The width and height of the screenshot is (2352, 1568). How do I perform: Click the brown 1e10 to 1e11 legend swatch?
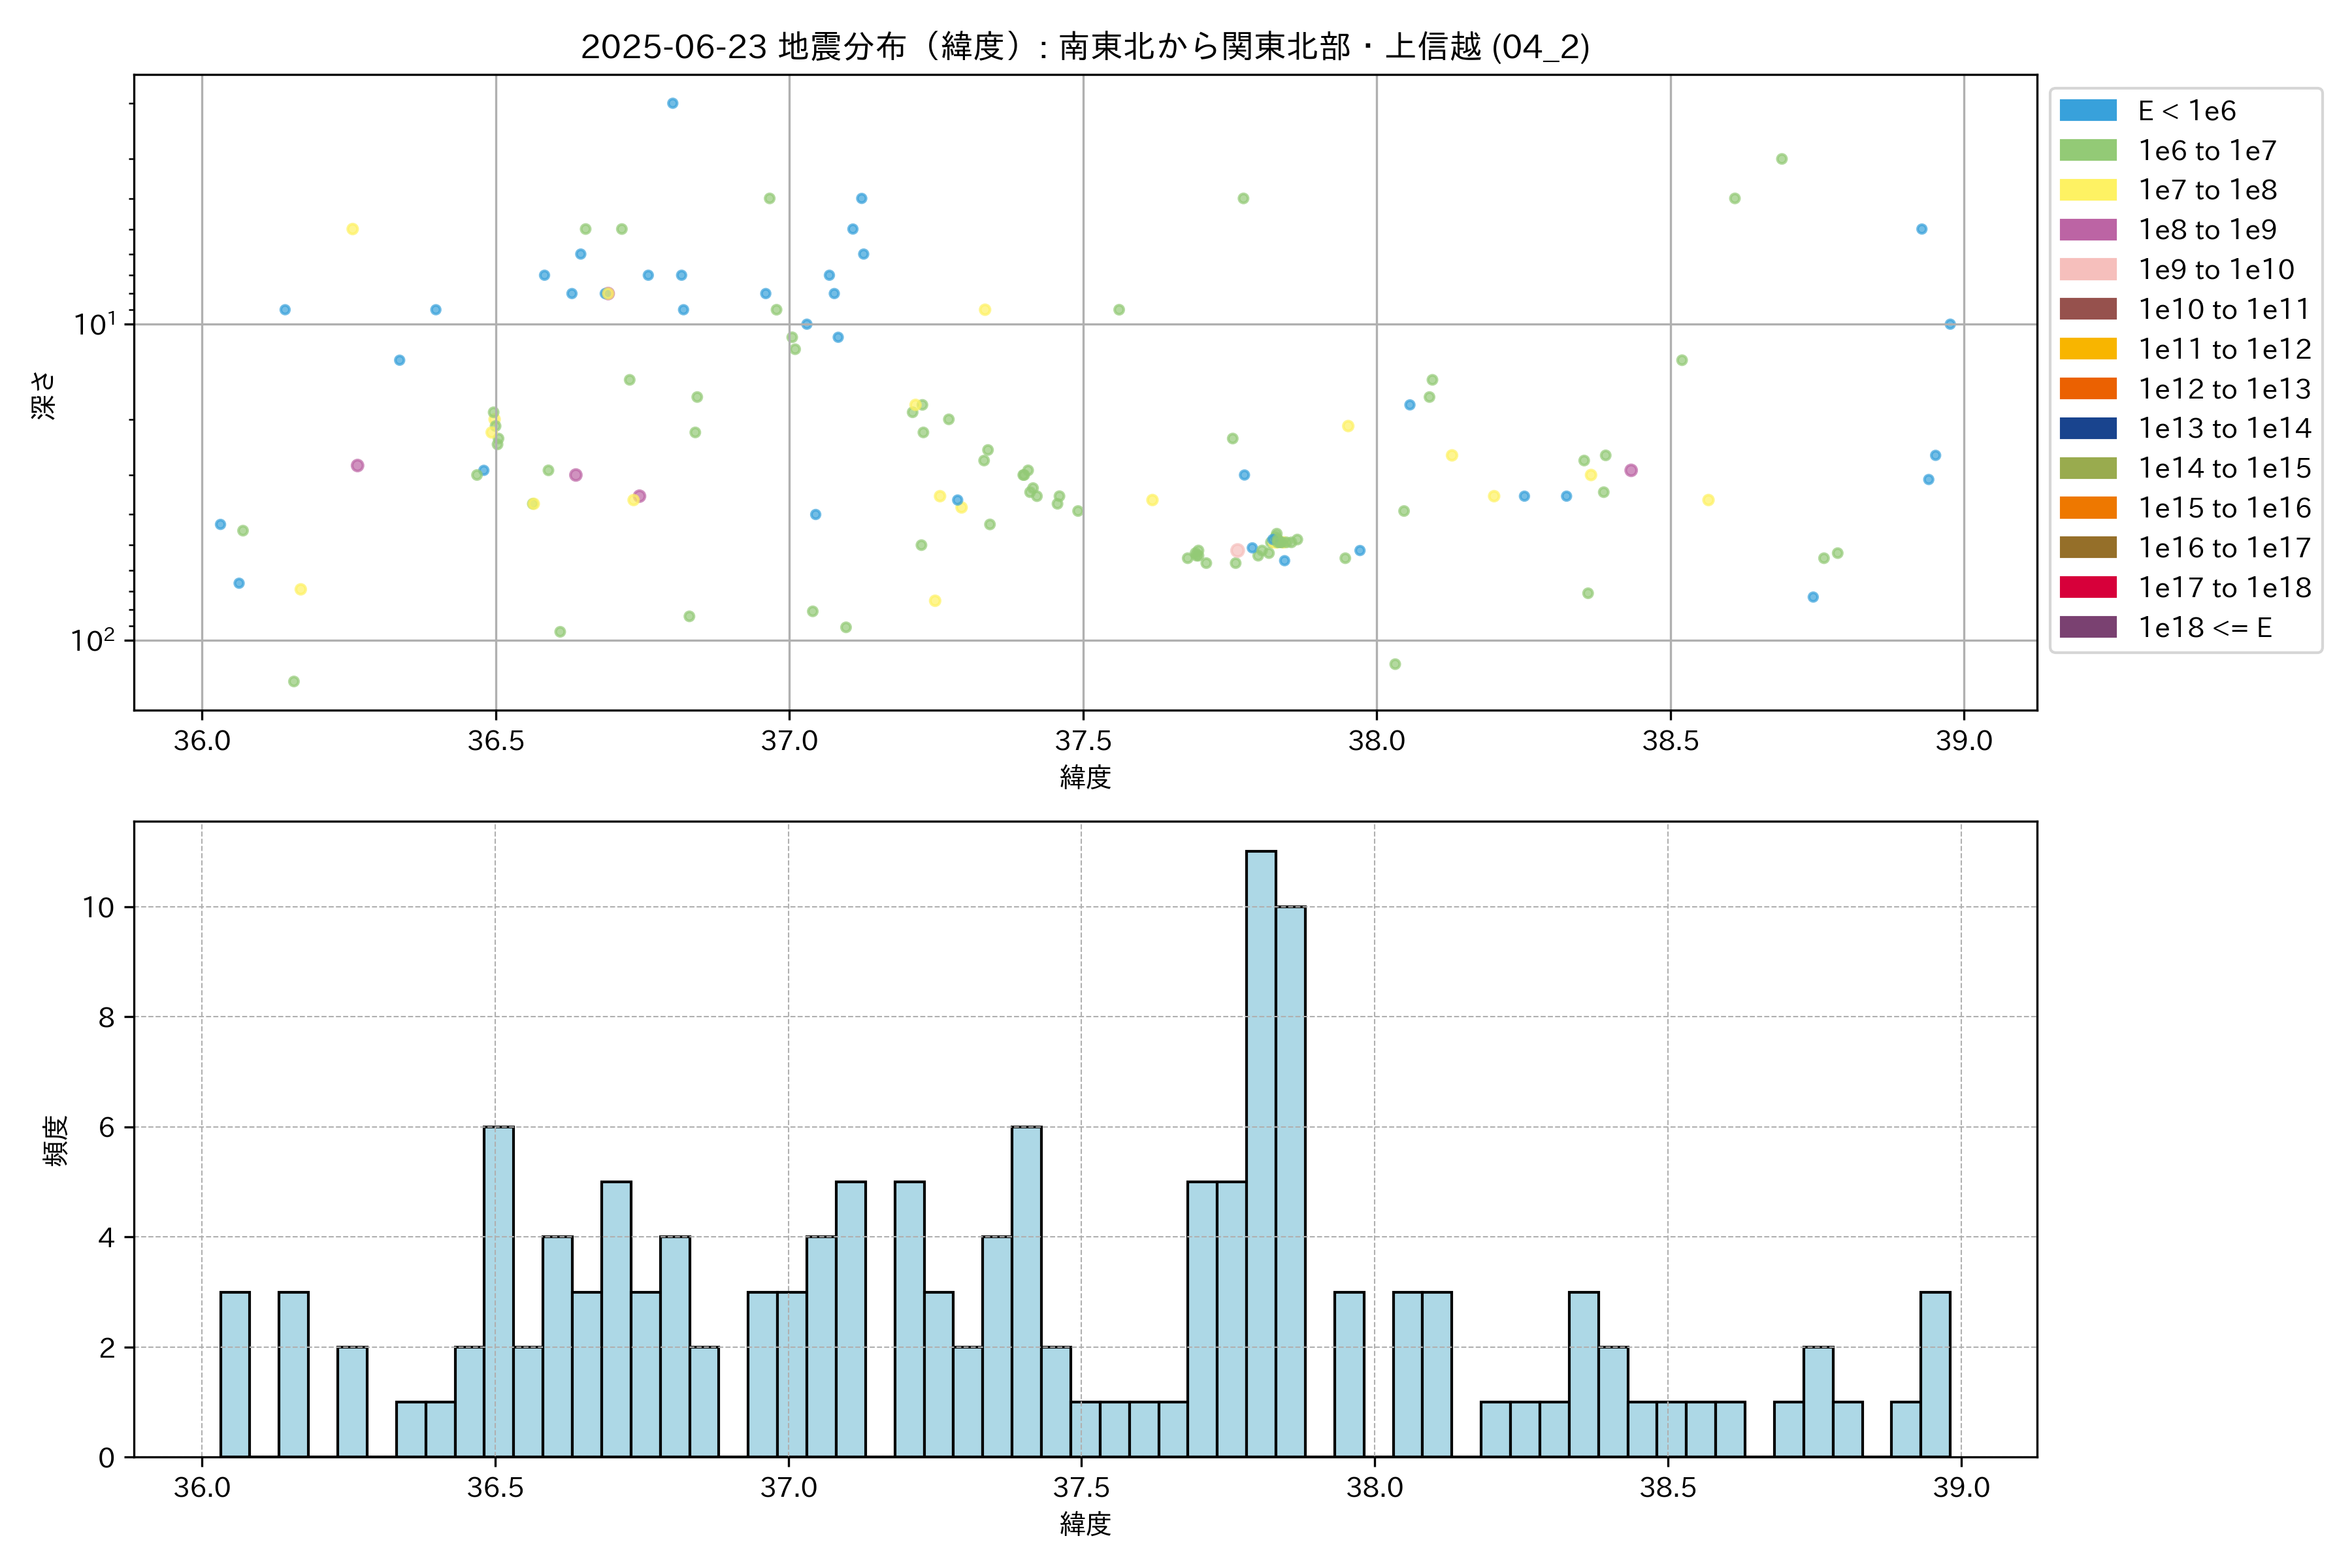pos(2088,309)
